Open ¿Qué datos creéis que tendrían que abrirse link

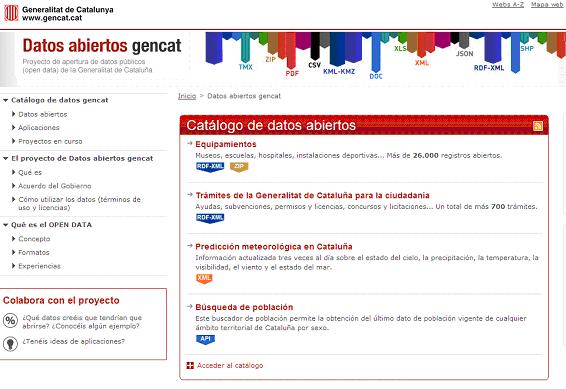[82, 322]
